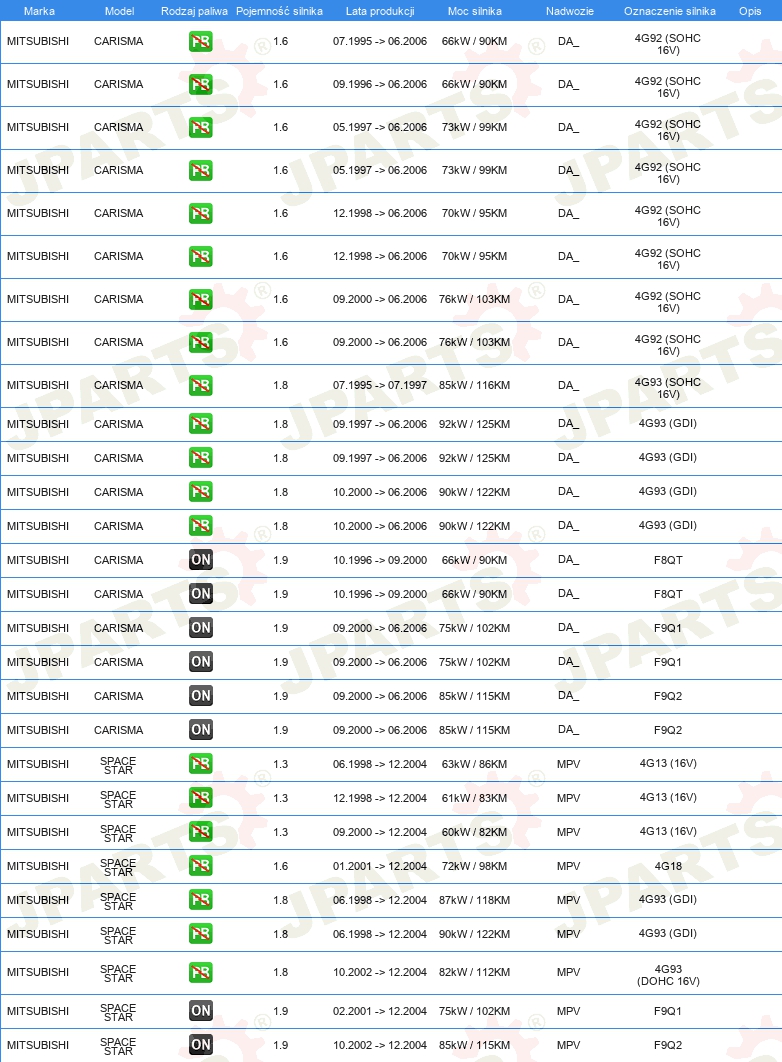
Task: Select the Pojemność silnika column header
Action: [x=279, y=11]
